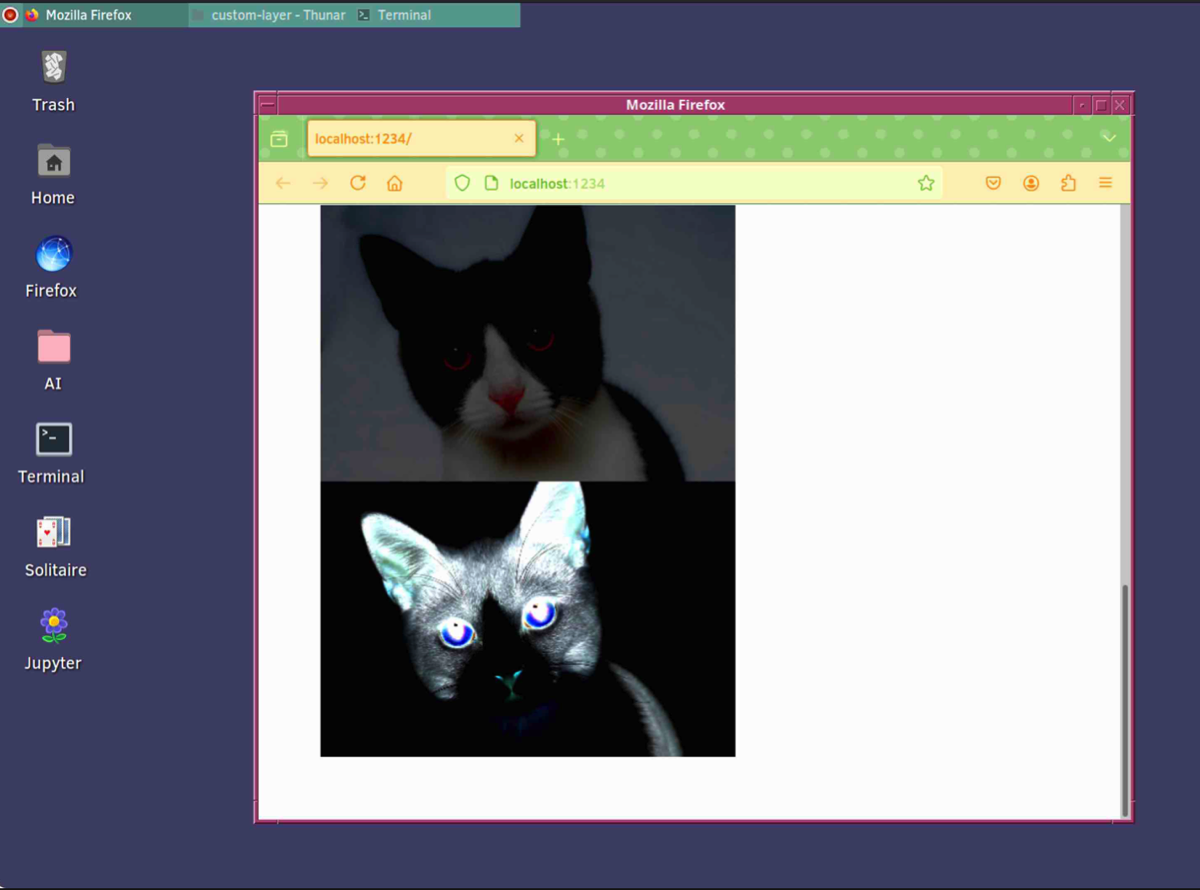Close the localhost:1234/ tab
1200x890 pixels.
click(x=519, y=139)
